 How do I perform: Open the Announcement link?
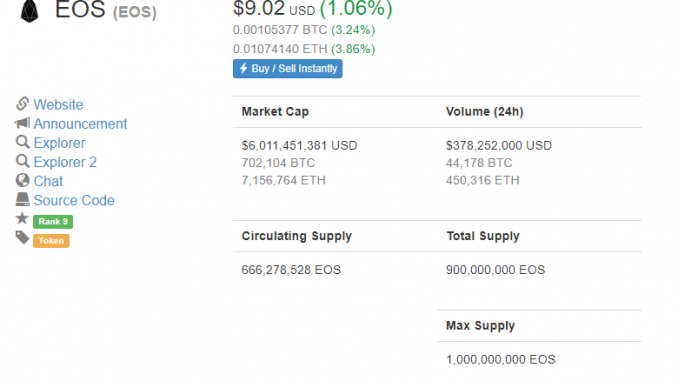[x=80, y=124]
